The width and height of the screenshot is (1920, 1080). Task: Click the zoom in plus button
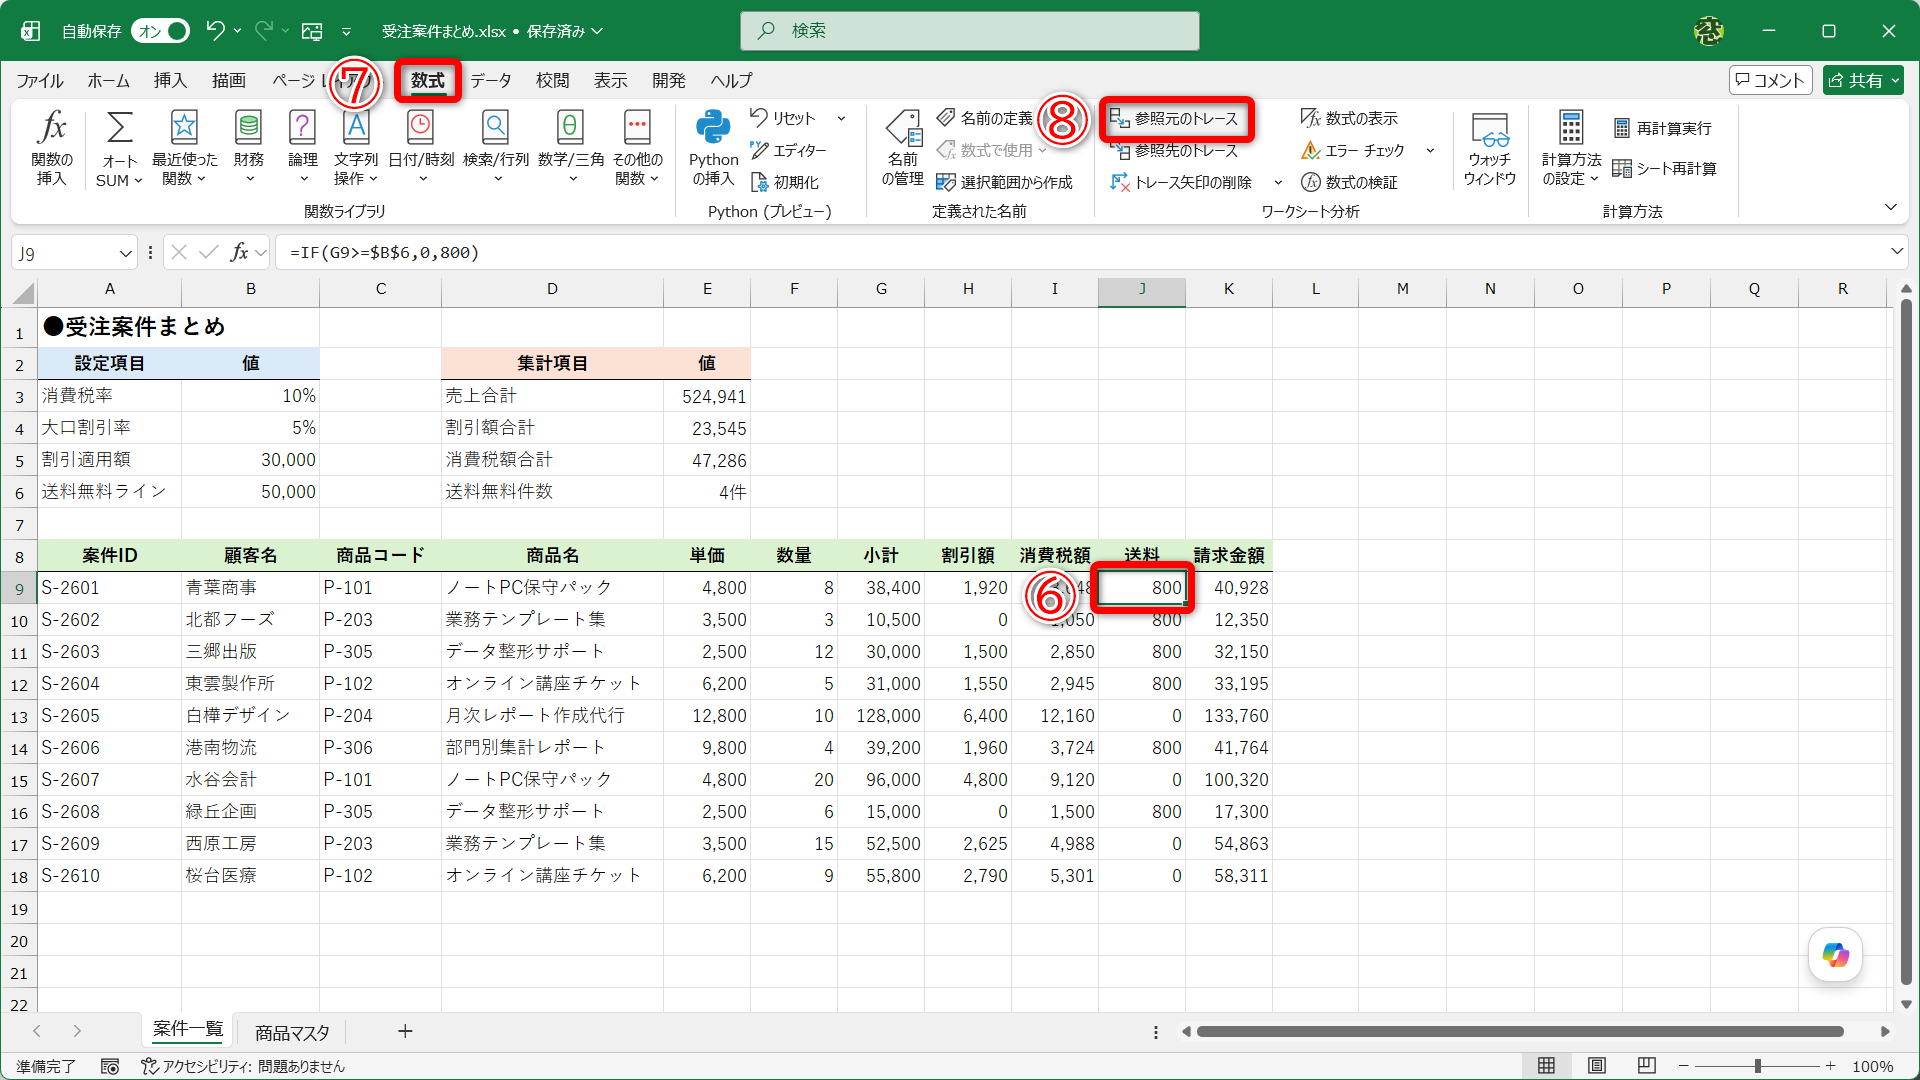click(1830, 1066)
